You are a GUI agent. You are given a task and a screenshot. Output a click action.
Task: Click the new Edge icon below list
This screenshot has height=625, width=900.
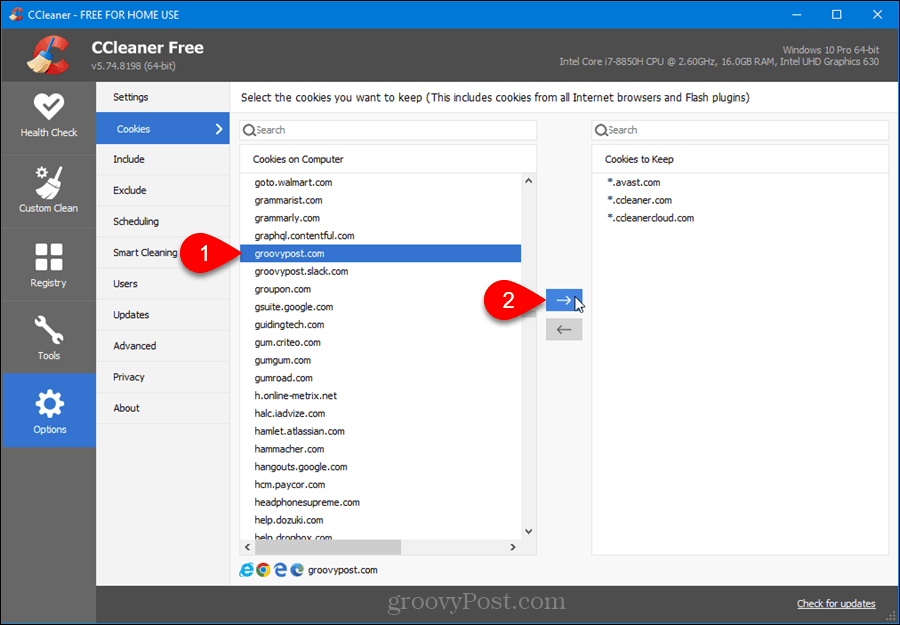point(297,570)
